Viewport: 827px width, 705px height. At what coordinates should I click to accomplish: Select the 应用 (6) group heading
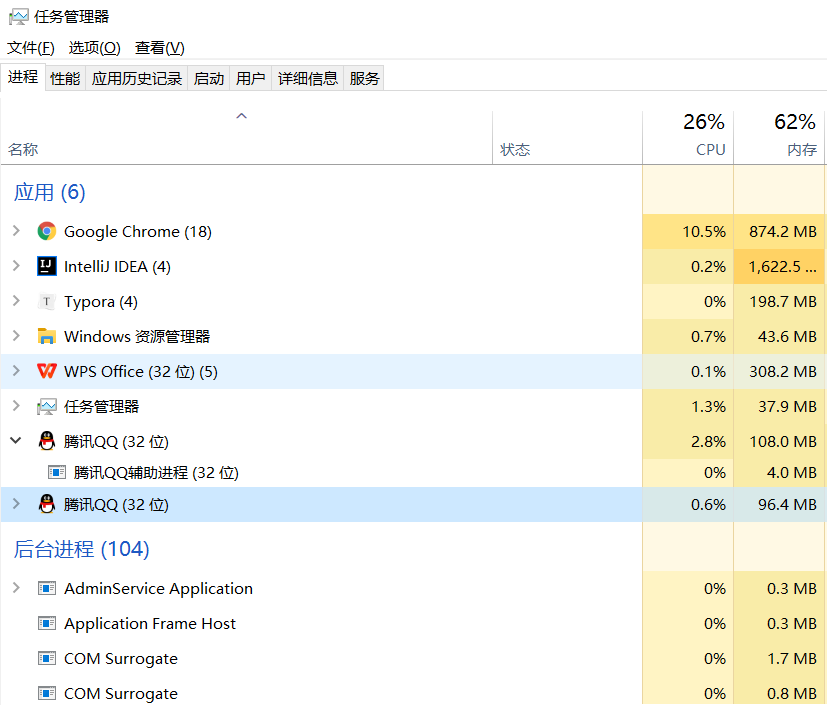(50, 192)
